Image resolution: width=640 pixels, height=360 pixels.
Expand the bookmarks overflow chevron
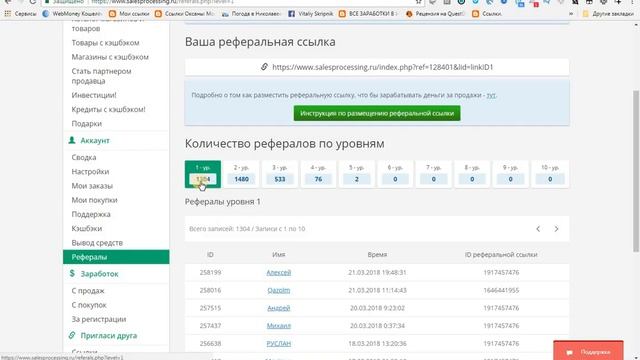(x=571, y=13)
